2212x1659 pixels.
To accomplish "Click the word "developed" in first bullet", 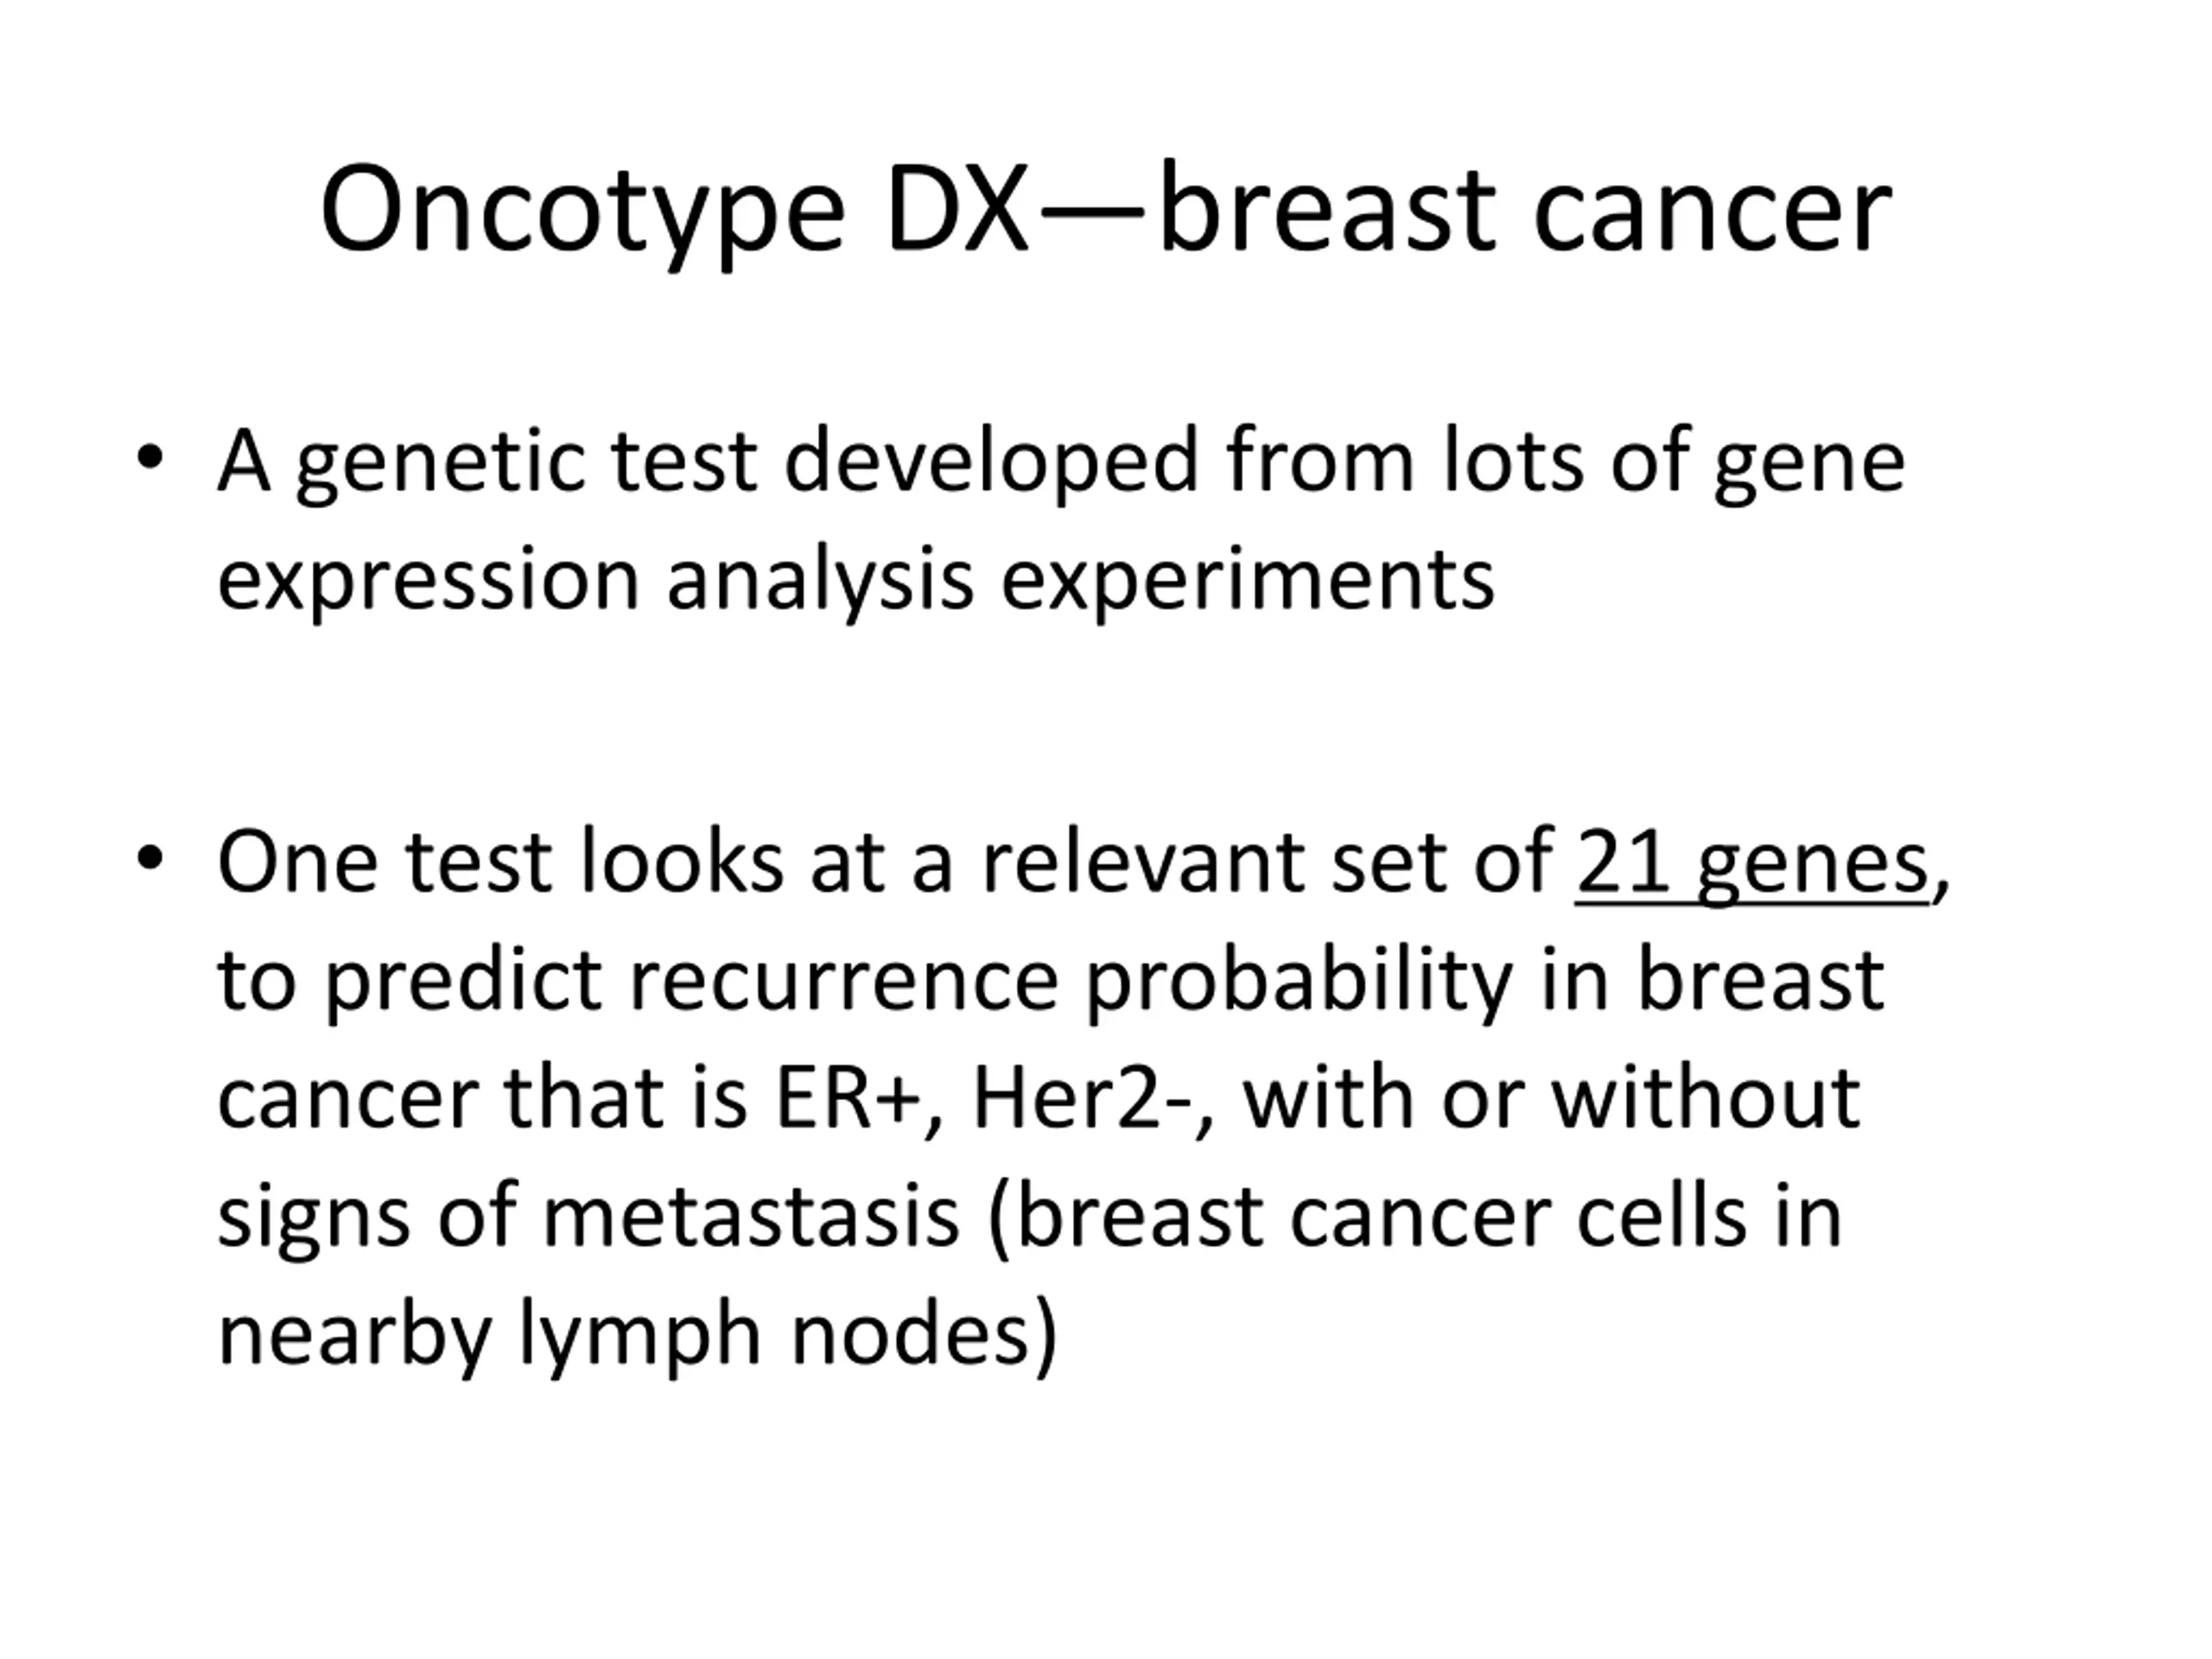I will tap(990, 462).
